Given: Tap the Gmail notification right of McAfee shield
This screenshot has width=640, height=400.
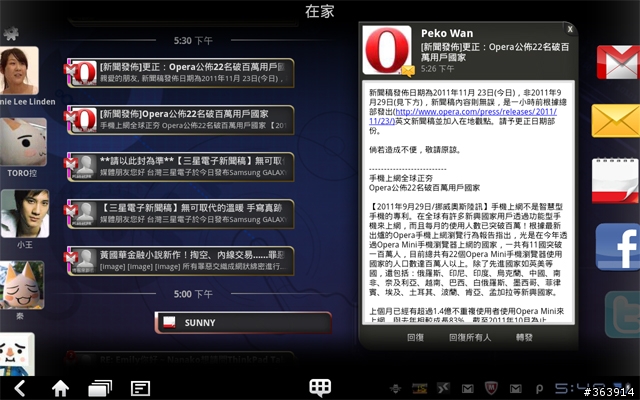Looking at the screenshot, I should [x=516, y=388].
